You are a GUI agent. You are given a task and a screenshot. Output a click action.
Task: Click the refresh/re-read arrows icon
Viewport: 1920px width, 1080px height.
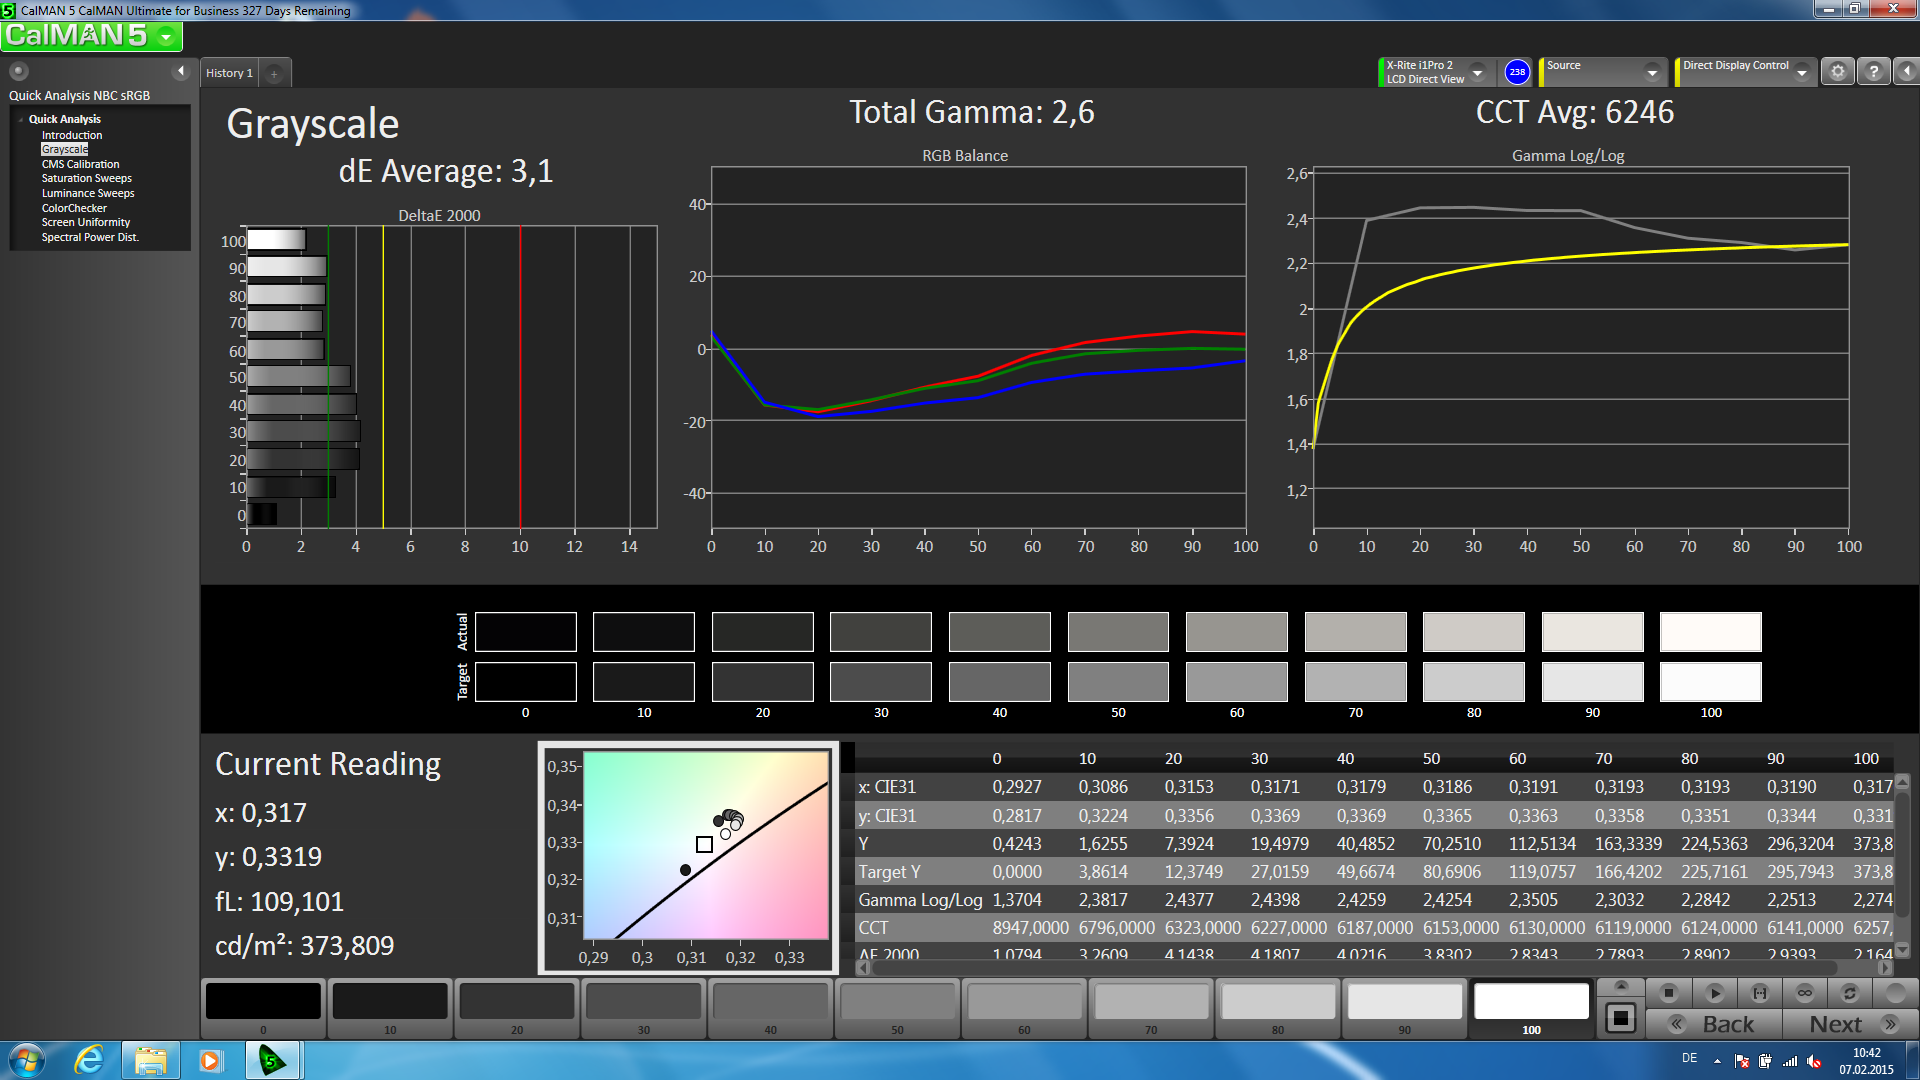pyautogui.click(x=1849, y=993)
